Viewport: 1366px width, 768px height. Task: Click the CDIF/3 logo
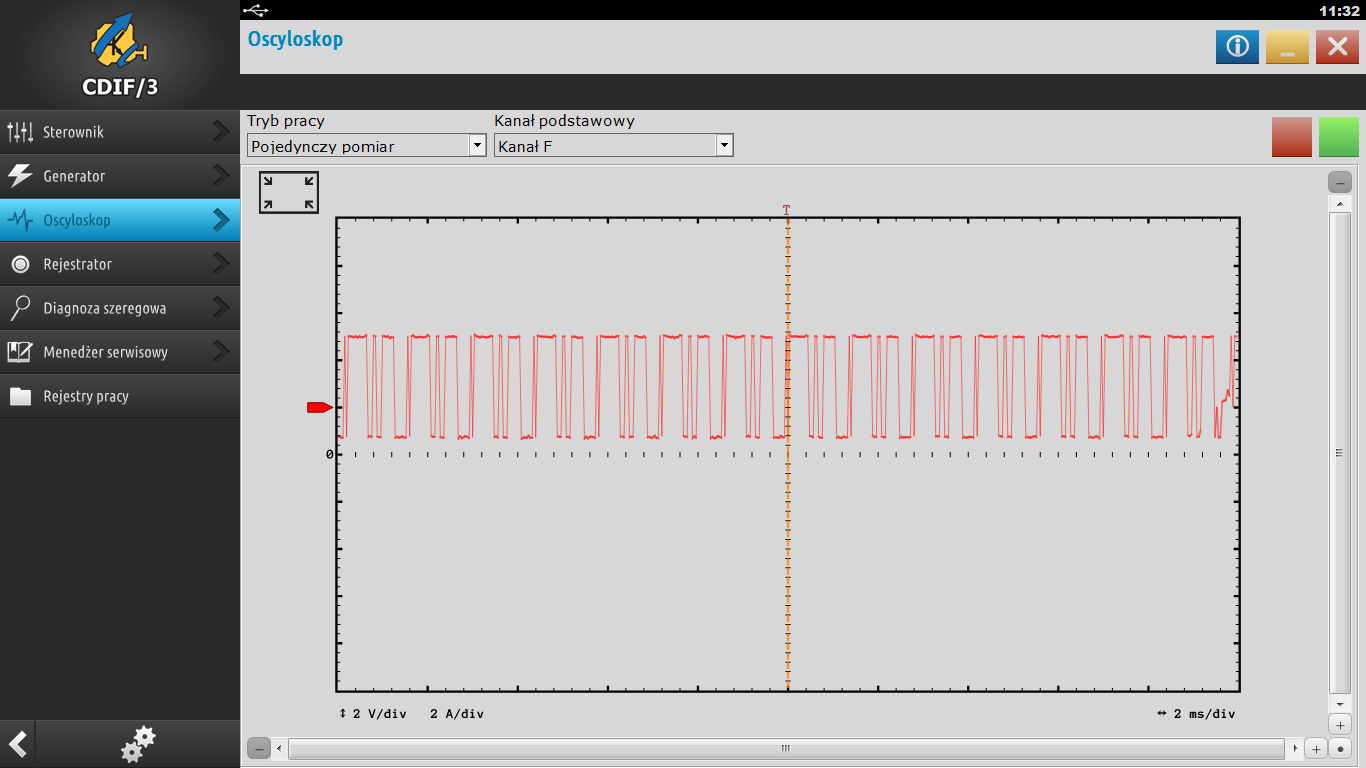[120, 54]
